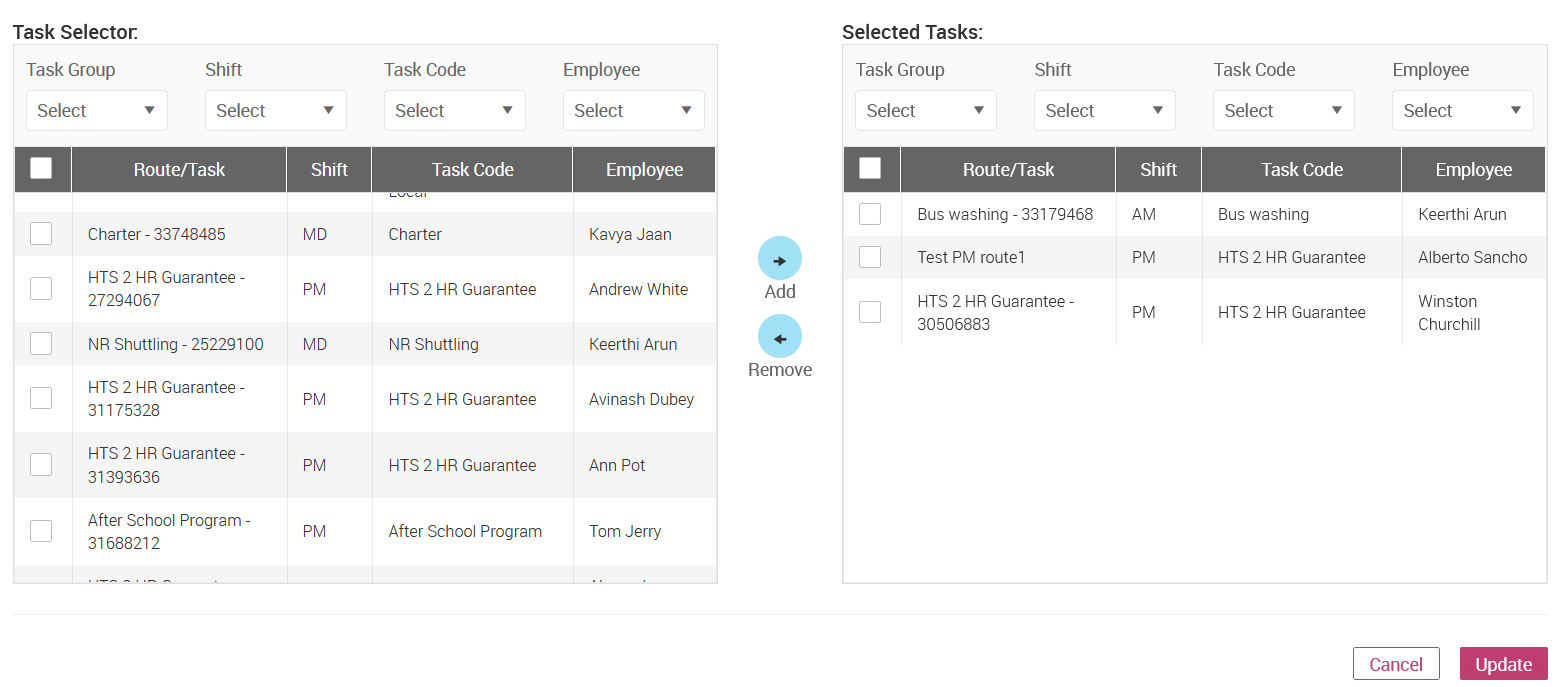Open Employee dropdown in Selected Tasks
The height and width of the screenshot is (687, 1554).
1462,111
